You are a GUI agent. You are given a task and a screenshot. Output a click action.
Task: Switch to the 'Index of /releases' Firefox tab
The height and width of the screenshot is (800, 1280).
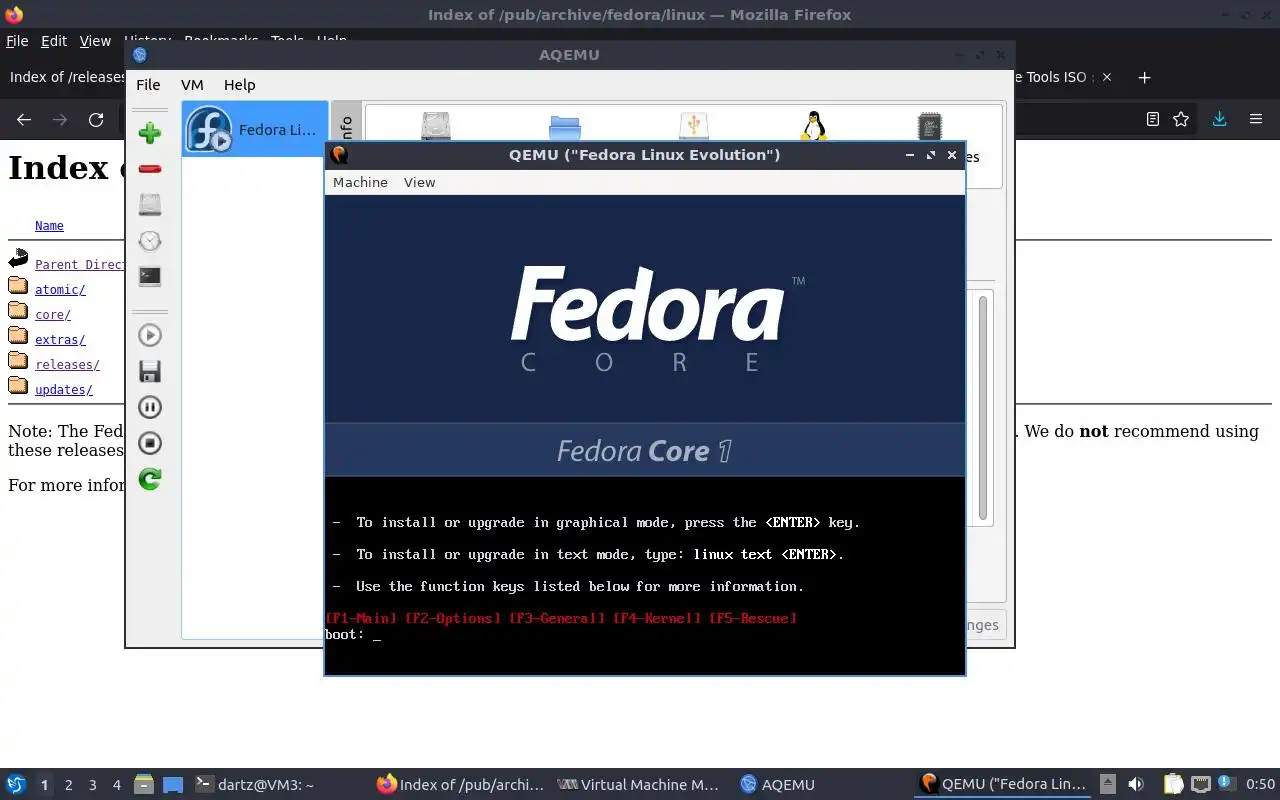click(65, 77)
